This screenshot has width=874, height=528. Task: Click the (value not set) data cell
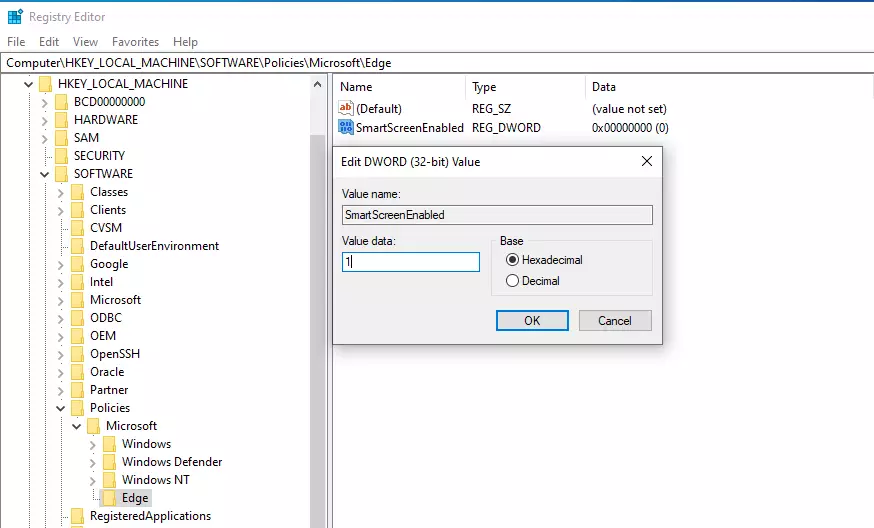(629, 109)
